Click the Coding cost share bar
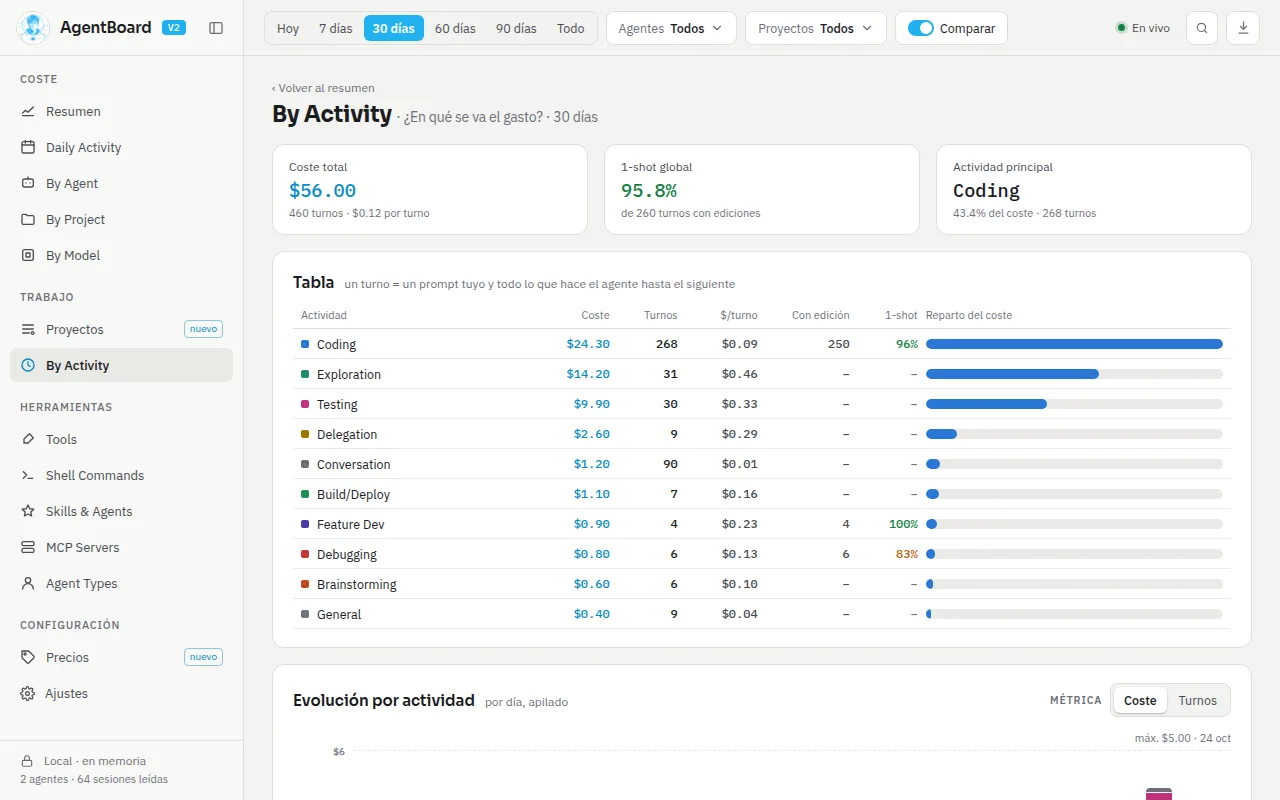 coord(1074,344)
